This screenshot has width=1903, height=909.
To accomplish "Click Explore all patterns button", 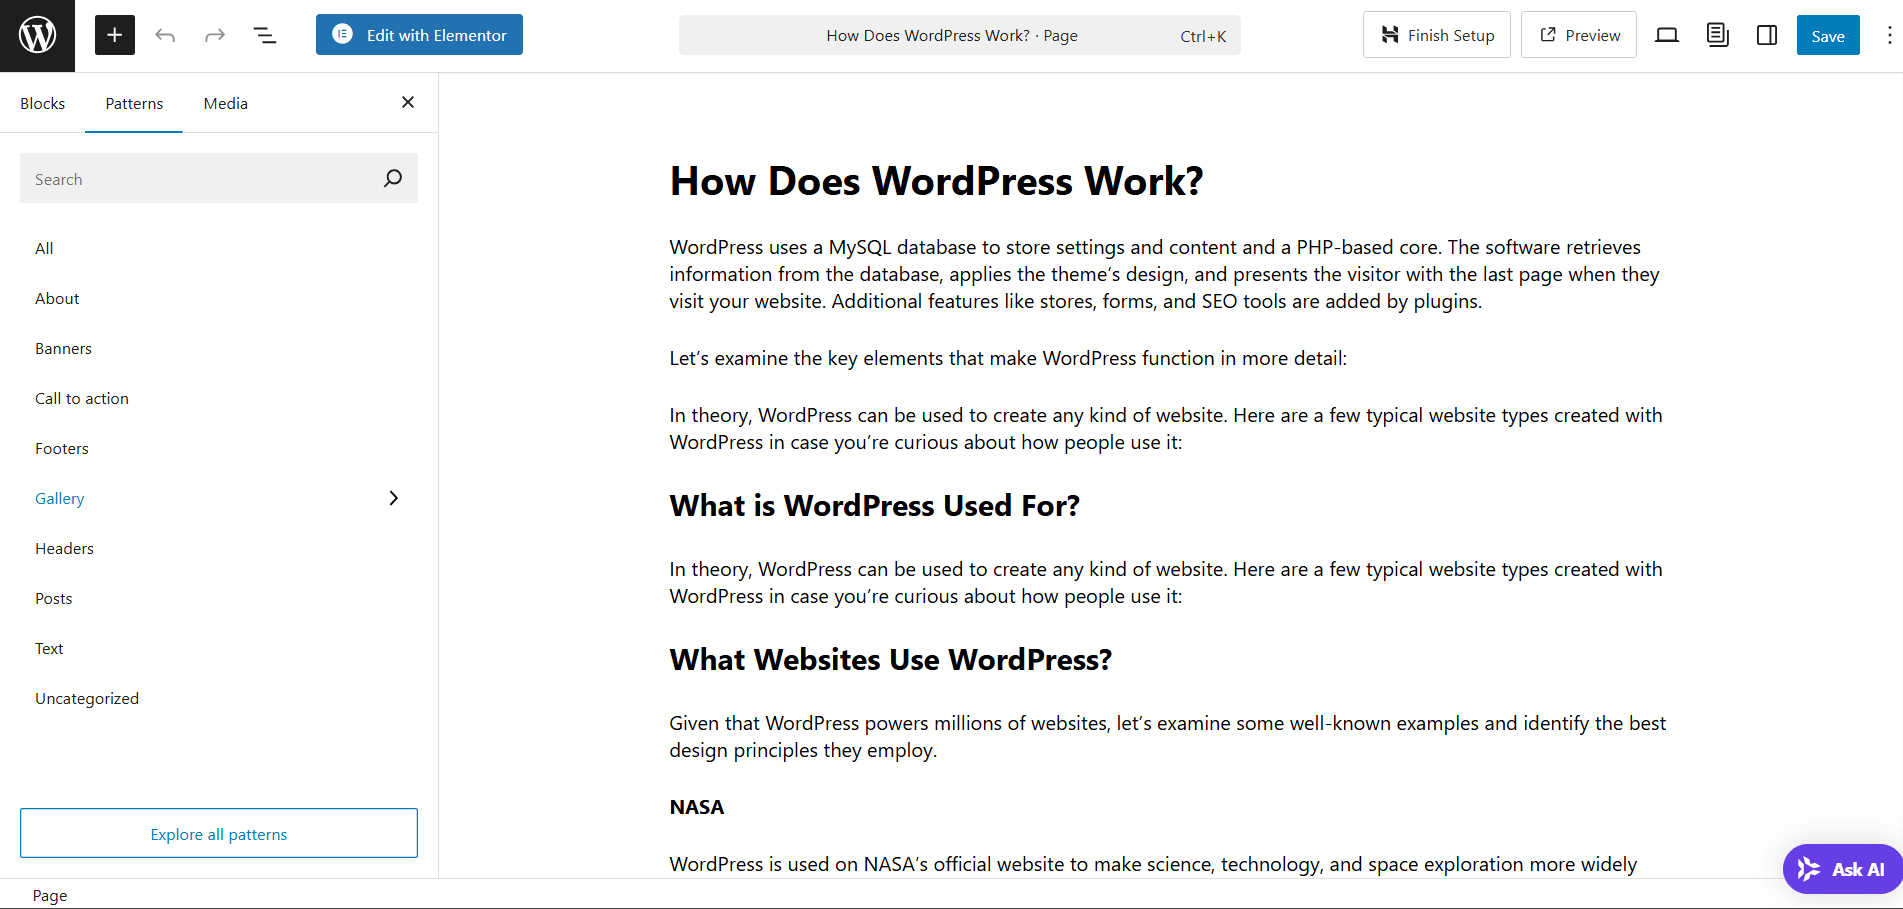I will tap(219, 833).
